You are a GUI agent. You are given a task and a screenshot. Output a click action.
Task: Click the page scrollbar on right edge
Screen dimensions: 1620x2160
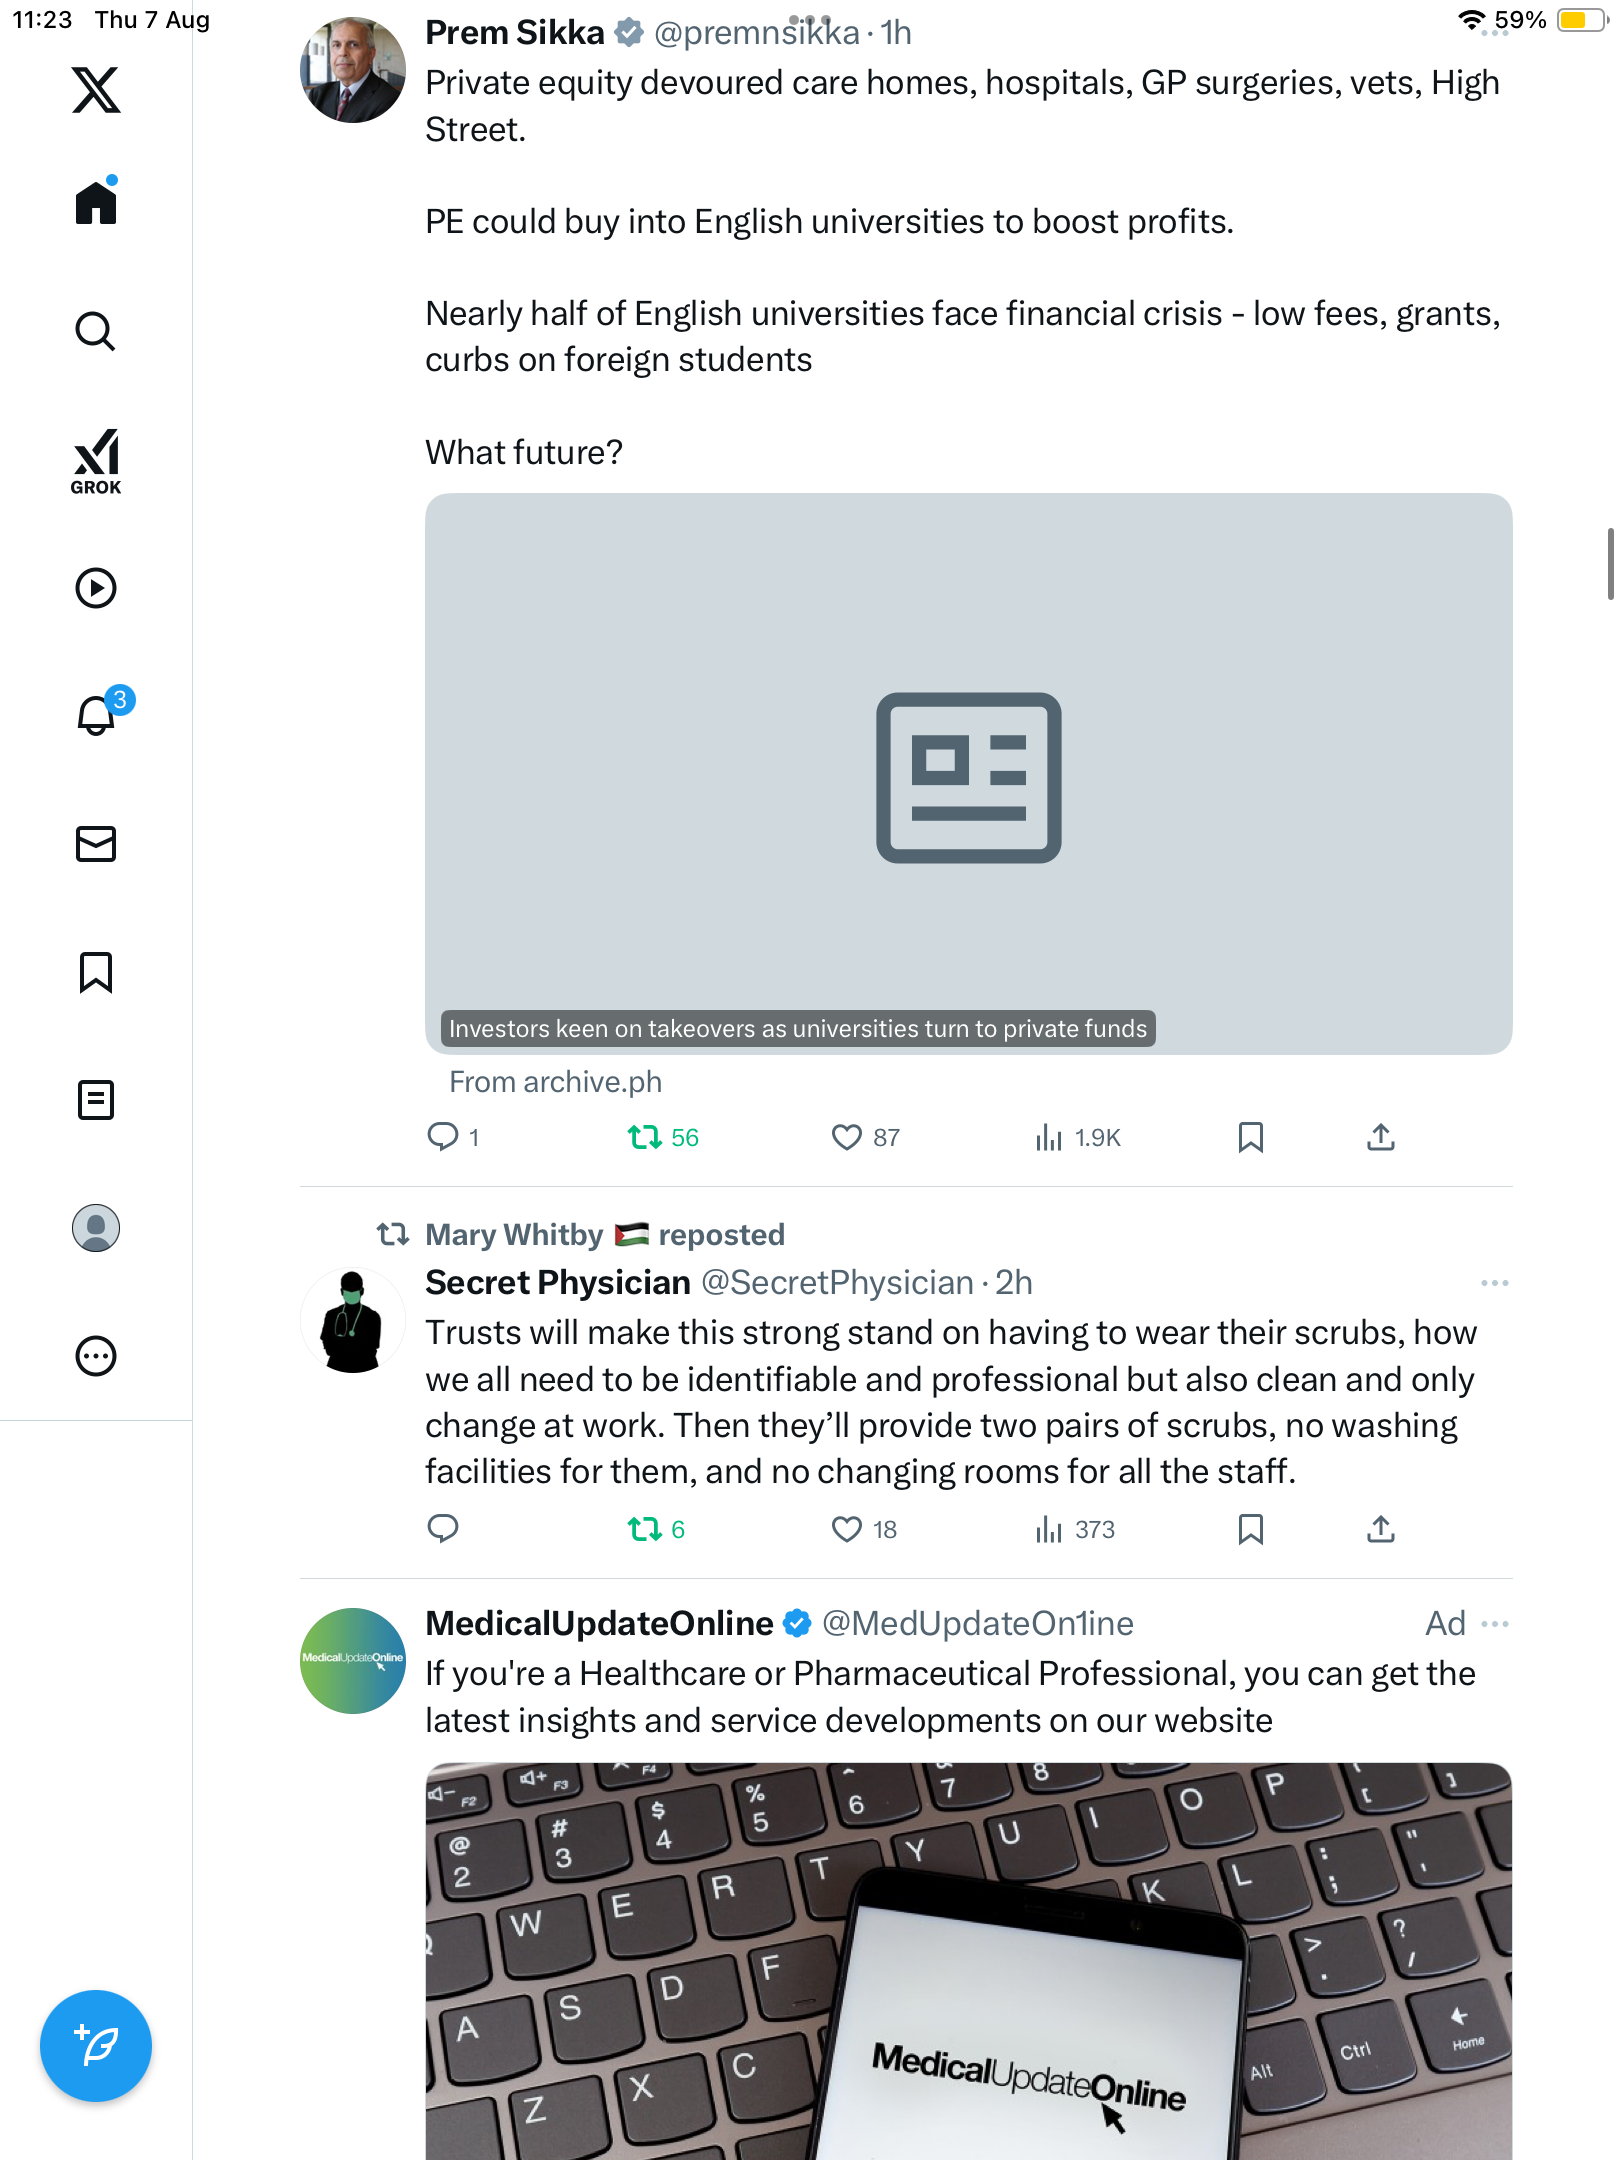click(x=1609, y=565)
